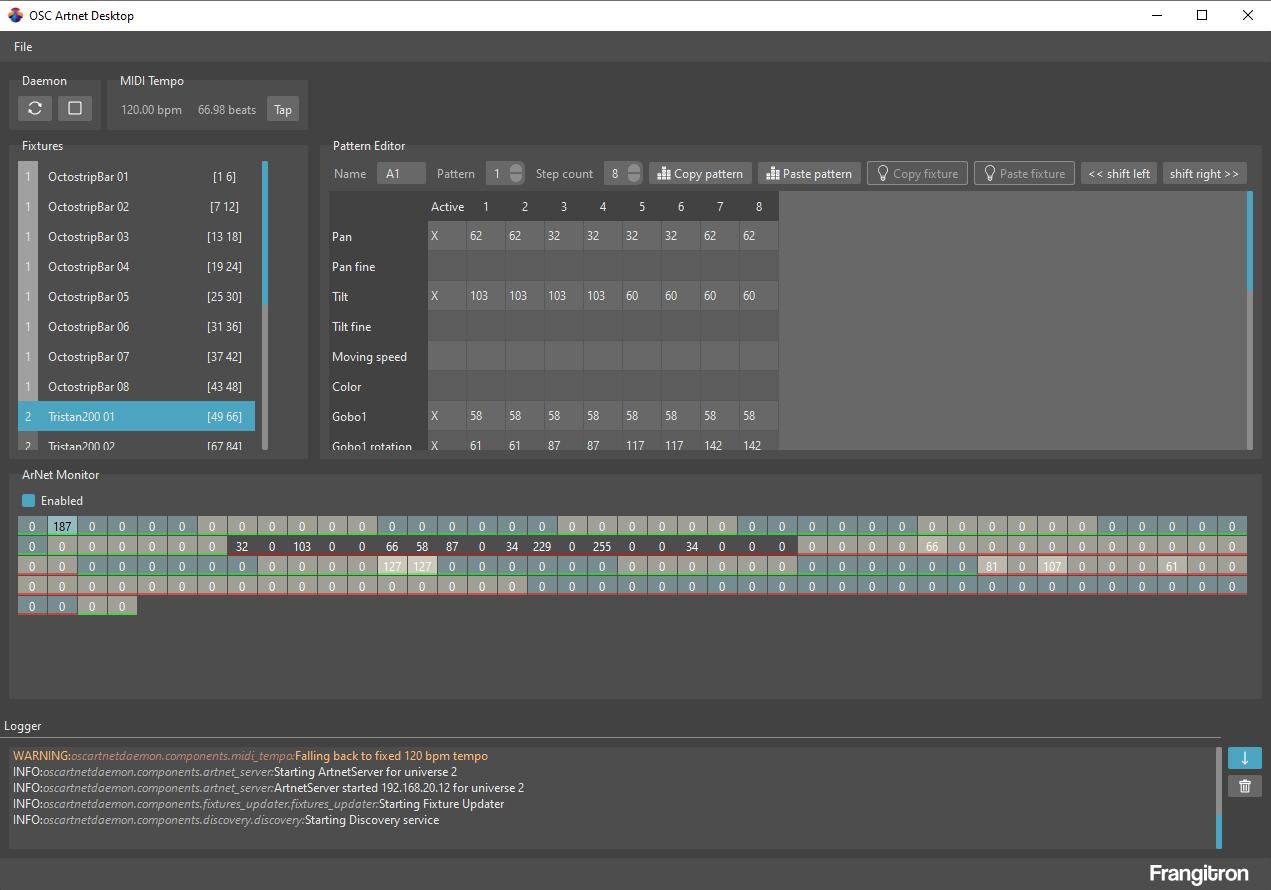Click the shift right >> button
This screenshot has height=890, width=1271.
pyautogui.click(x=1204, y=174)
